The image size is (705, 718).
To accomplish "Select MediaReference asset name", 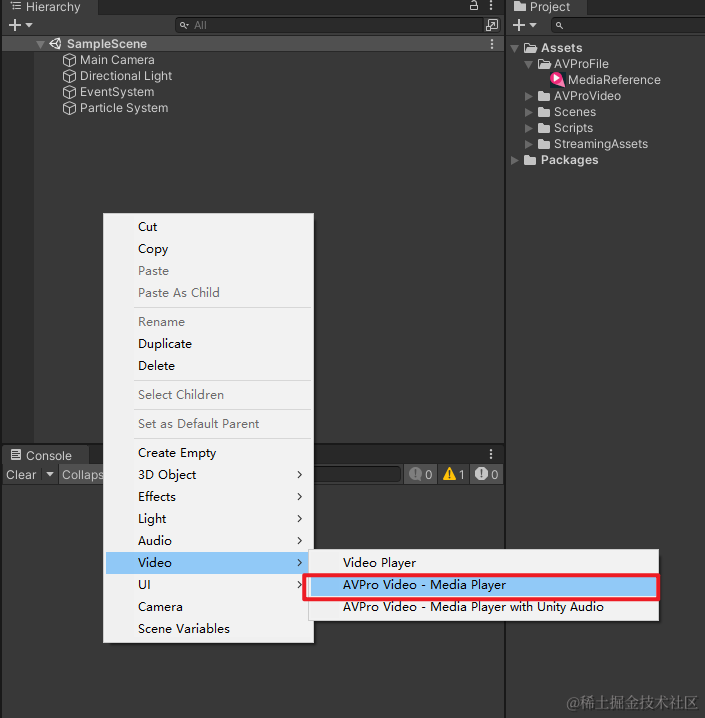I will pos(614,80).
